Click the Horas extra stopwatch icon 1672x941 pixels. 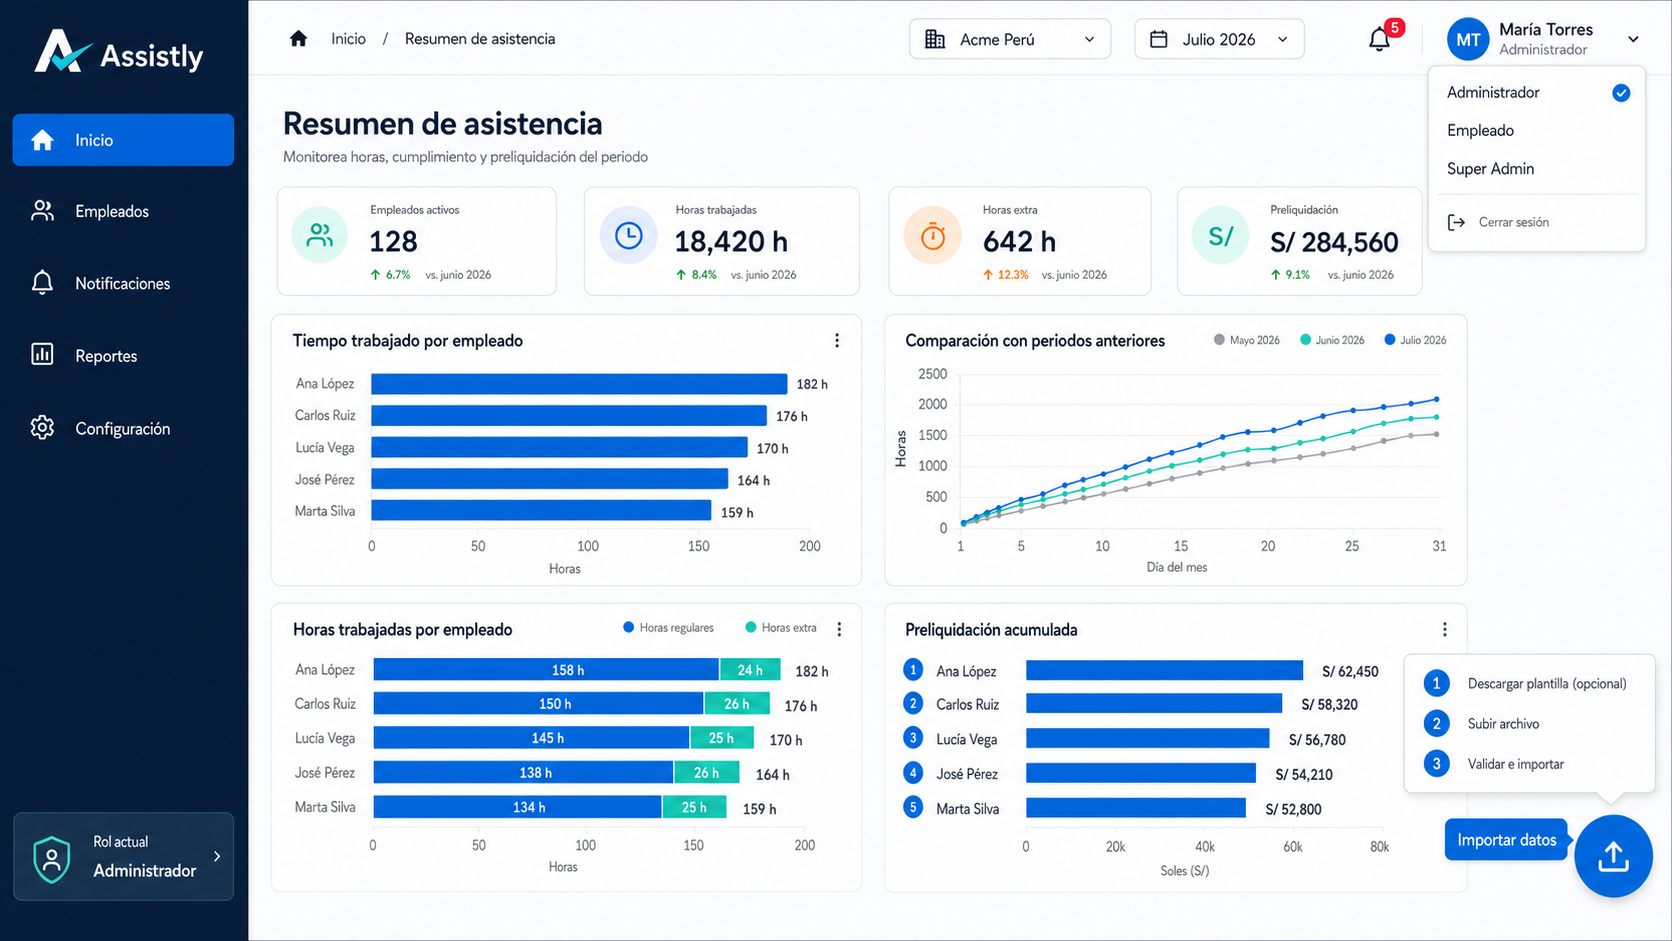tap(932, 236)
